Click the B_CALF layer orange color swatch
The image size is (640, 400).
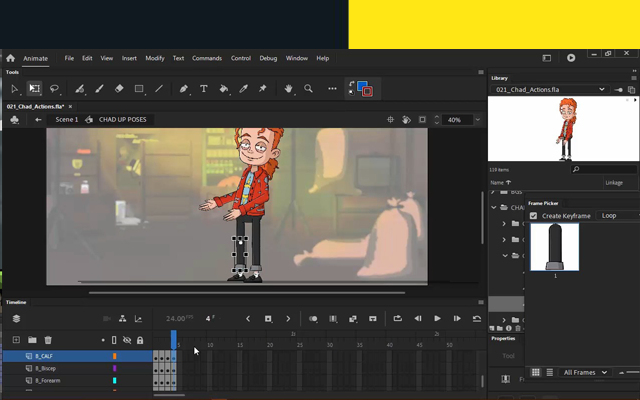[115, 356]
